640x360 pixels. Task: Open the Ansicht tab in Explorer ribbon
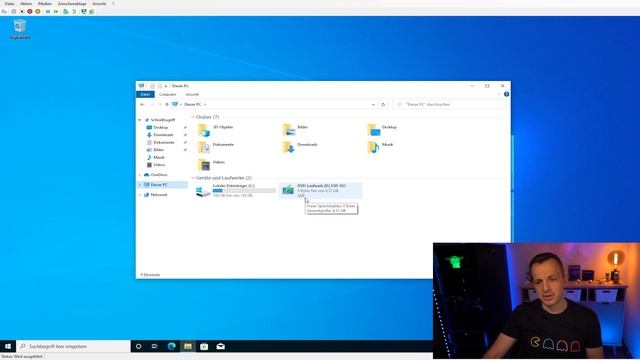click(192, 94)
